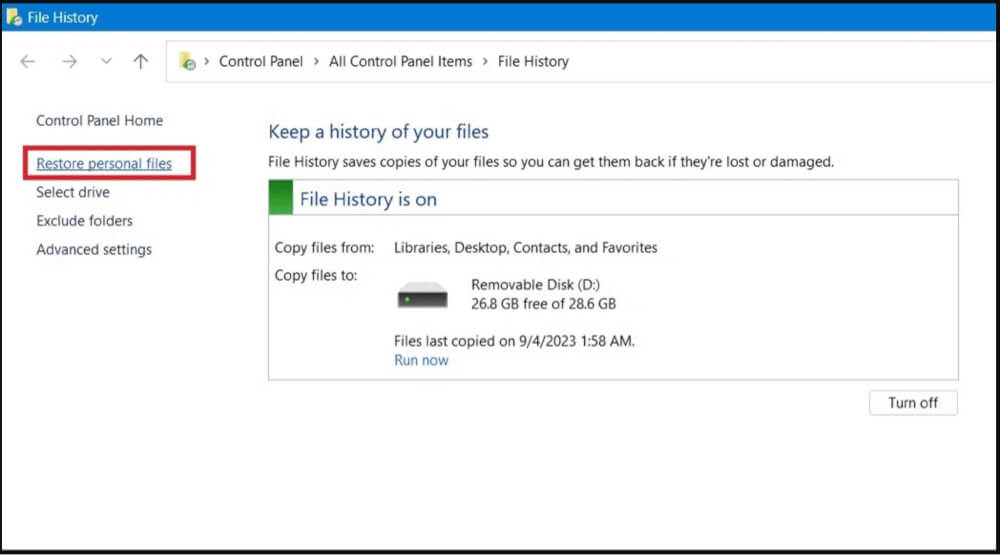Expand chevron before Control Panel breadcrumb
Viewport: 1000px width, 555px height.
[x=207, y=61]
